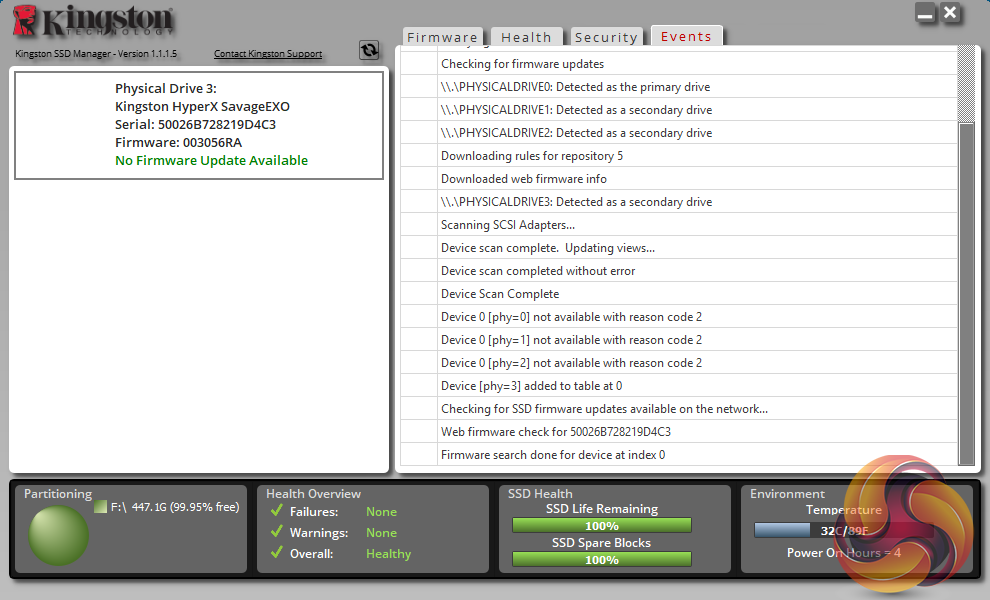Click the Kingston Technology logo
The height and width of the screenshot is (600, 990).
point(93,21)
